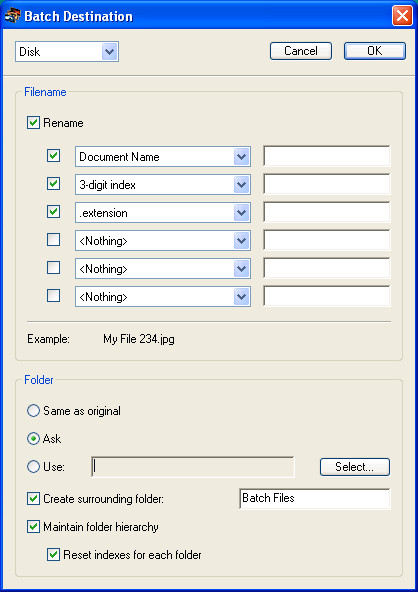
Task: Toggle the checkbox beside .extension
Action: pyautogui.click(x=53, y=212)
